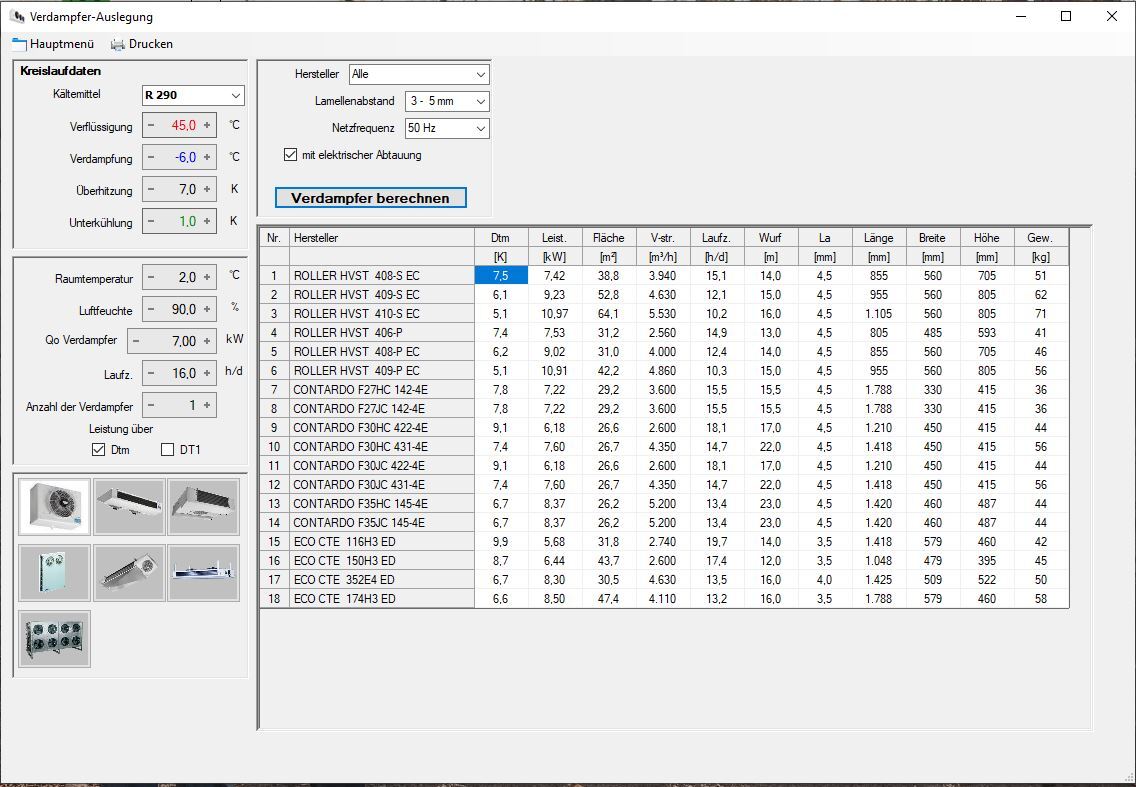Click Leist. value 10,97 in row 3
Screen dimensions: 1136x787
tap(554, 314)
